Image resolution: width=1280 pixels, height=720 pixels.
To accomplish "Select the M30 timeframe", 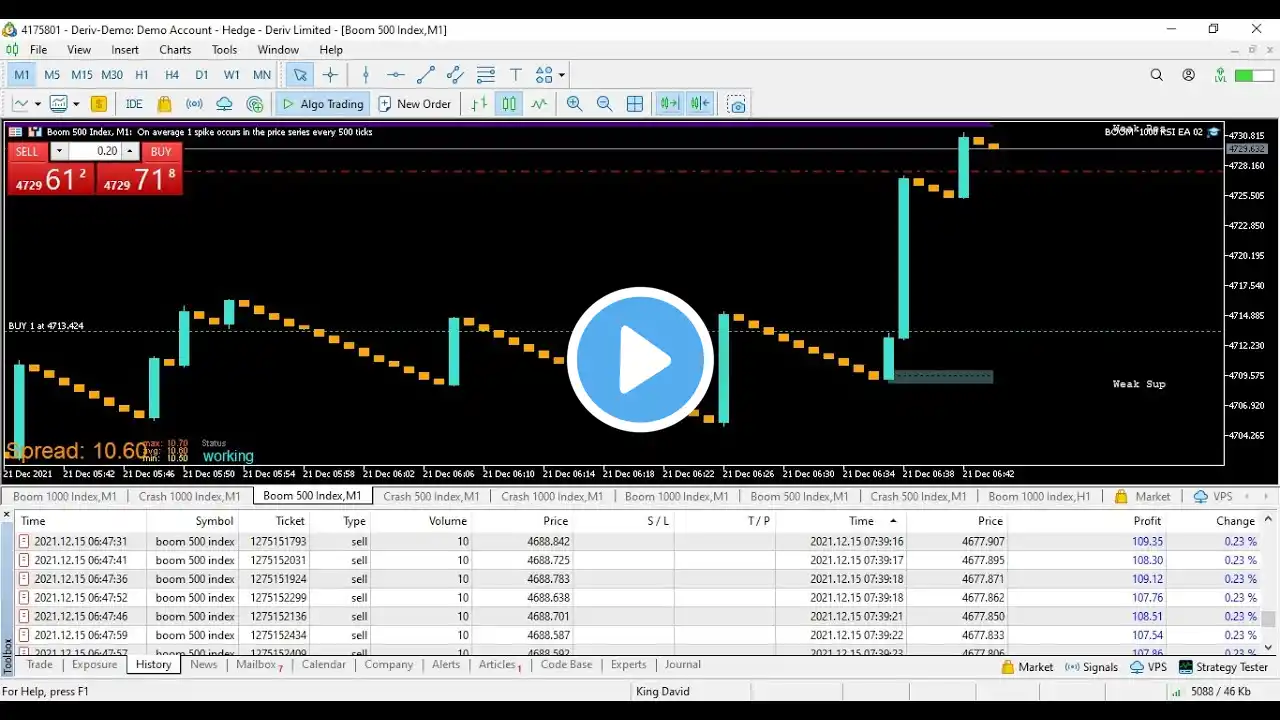I will pyautogui.click(x=112, y=75).
